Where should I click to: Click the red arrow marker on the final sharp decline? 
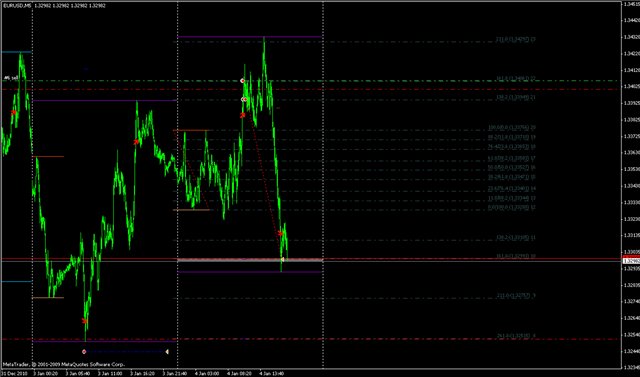[280, 233]
